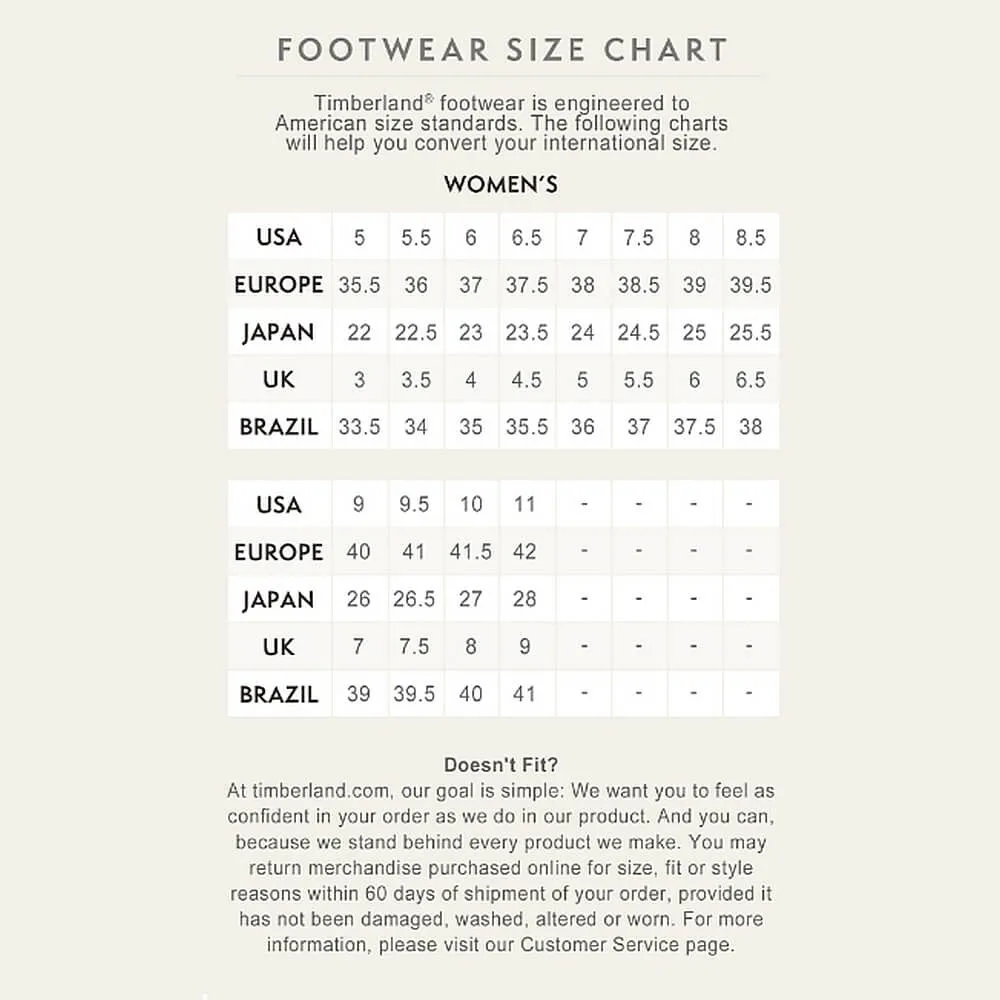This screenshot has width=1000, height=1000.
Task: Select USA size 8.5 cell
Action: (x=751, y=237)
